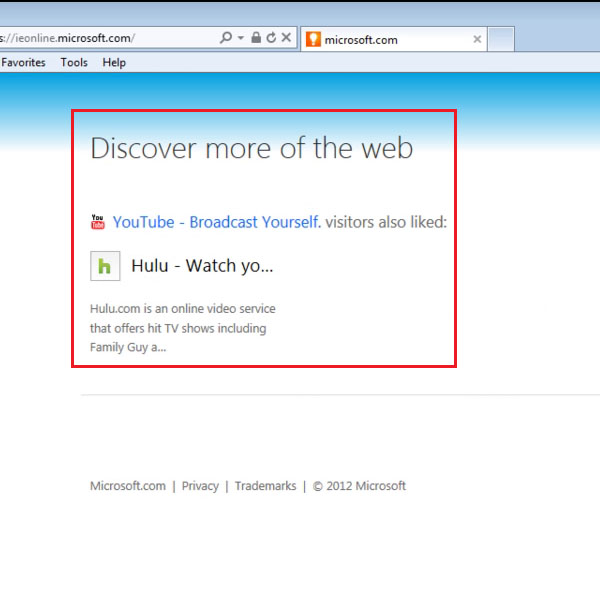600x600 pixels.
Task: Click the security lock icon
Action: tap(256, 38)
